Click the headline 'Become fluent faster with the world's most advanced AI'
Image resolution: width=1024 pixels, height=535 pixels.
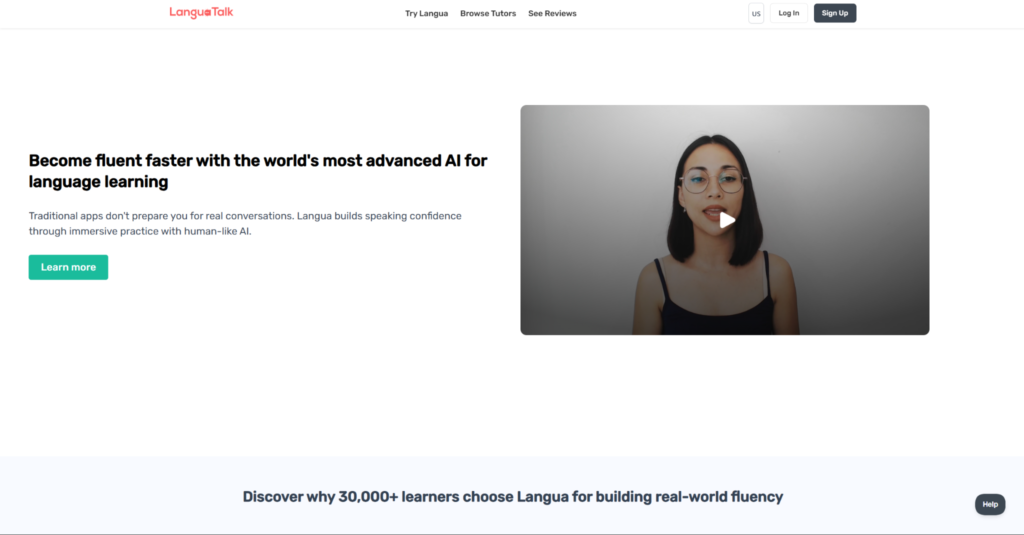[x=258, y=171]
